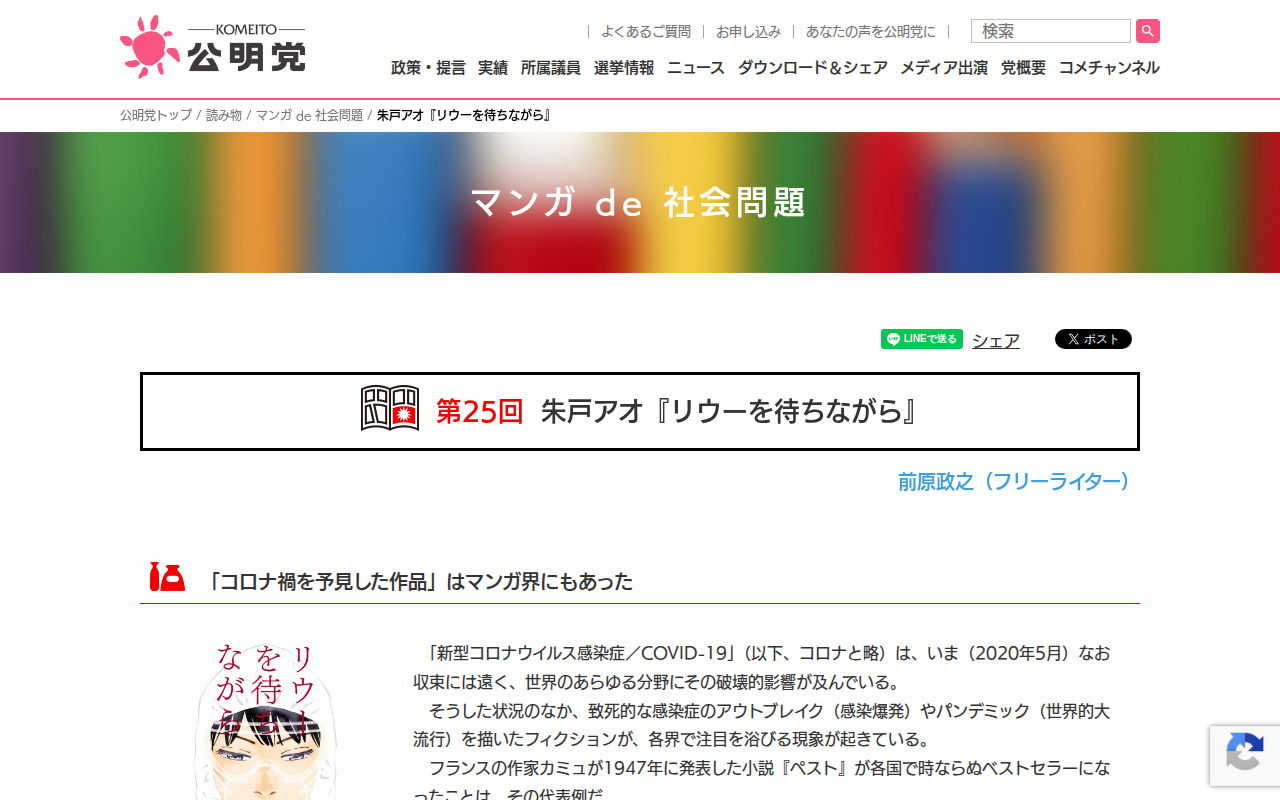The width and height of the screenshot is (1280, 800).
Task: Click the リウーを待ちながら manga cover image
Action: click(x=265, y=720)
